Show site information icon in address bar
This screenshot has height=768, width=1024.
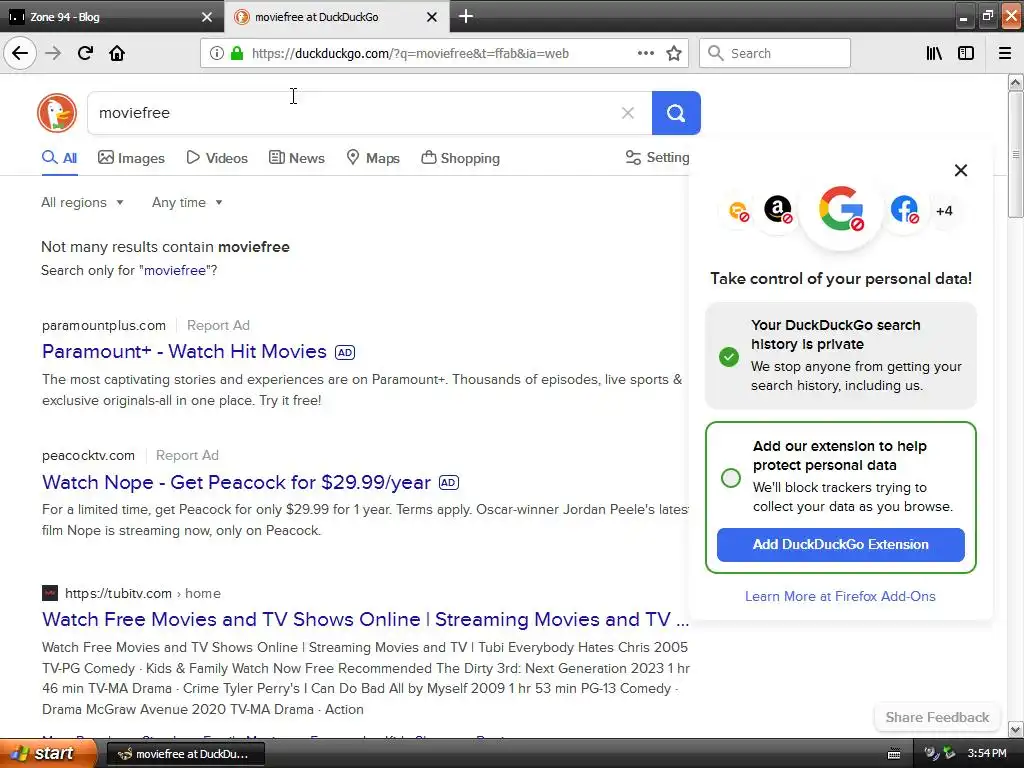216,53
